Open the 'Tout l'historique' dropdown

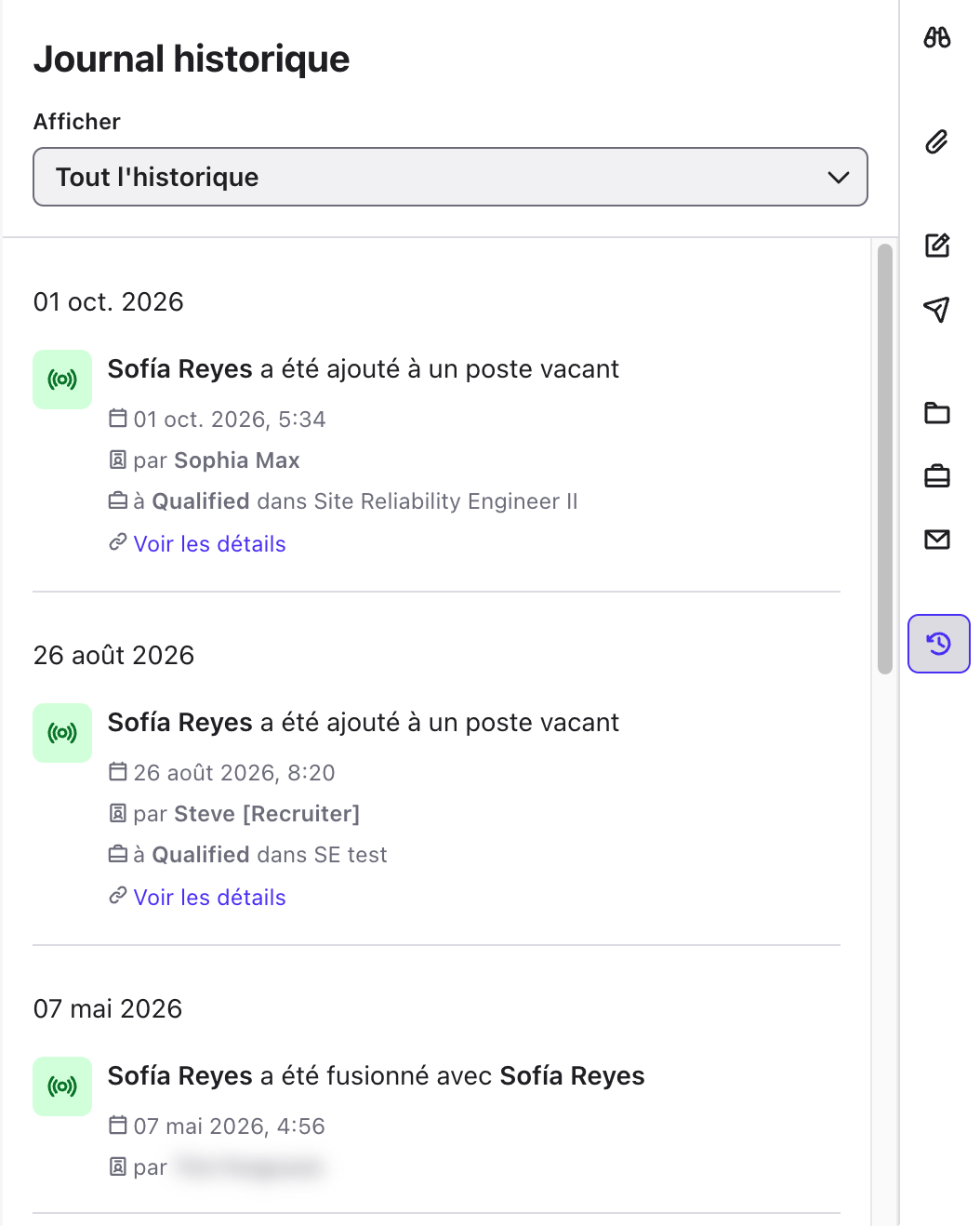tap(450, 178)
